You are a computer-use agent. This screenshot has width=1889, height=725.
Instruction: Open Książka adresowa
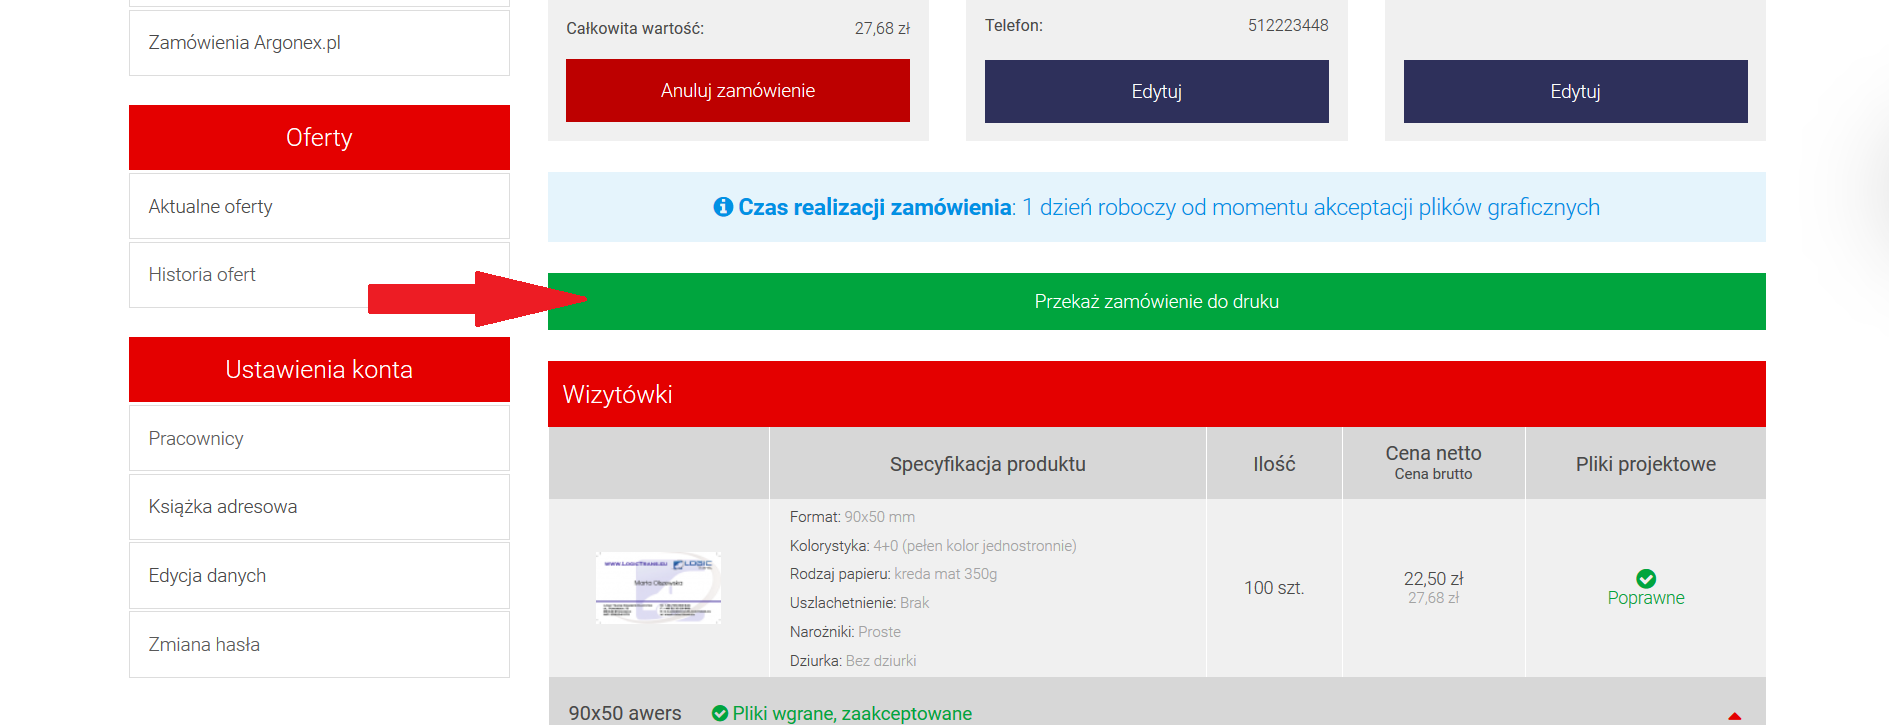pyautogui.click(x=319, y=507)
